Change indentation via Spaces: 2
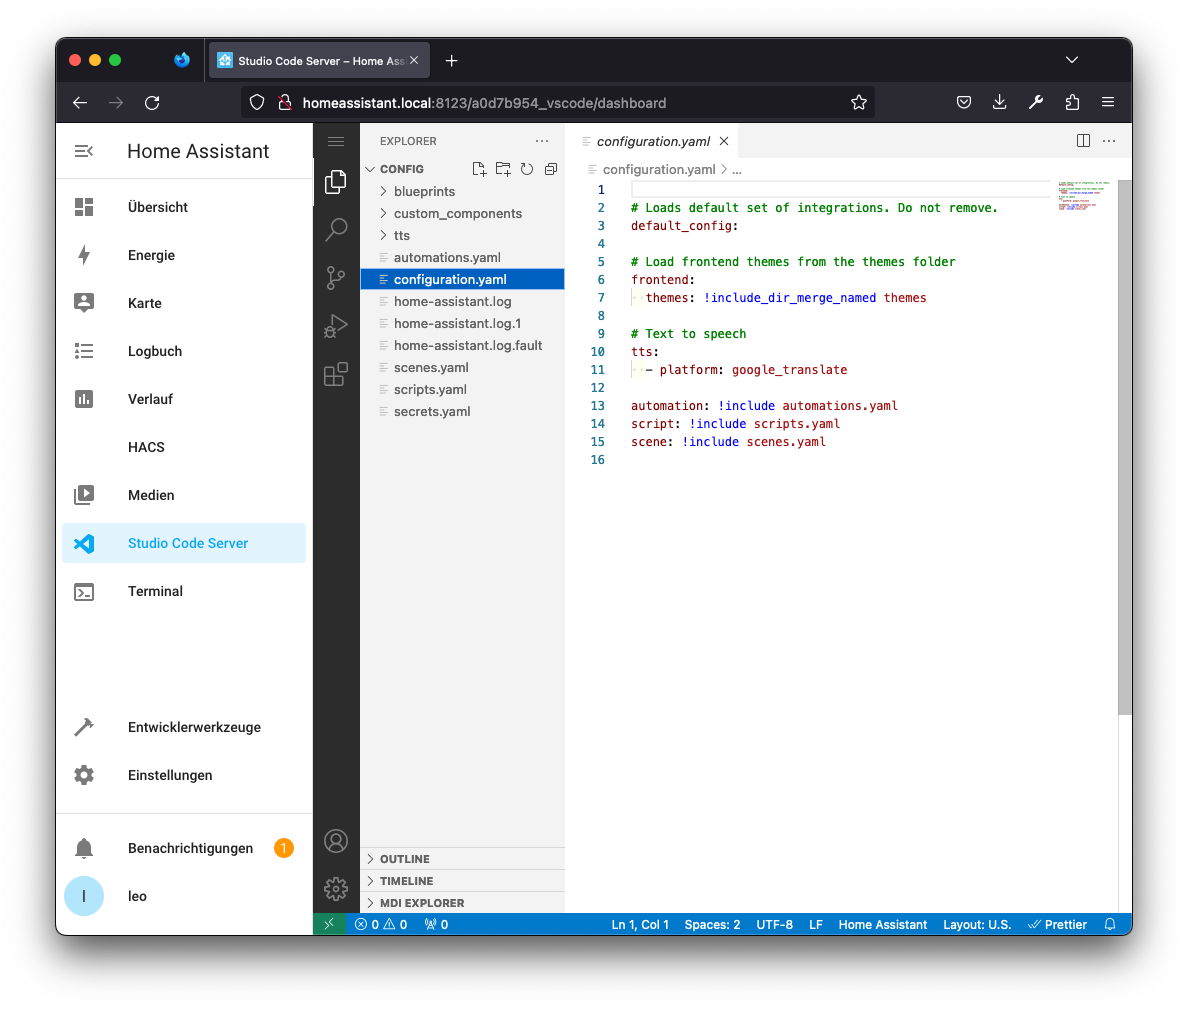This screenshot has height=1009, width=1188. 712,924
